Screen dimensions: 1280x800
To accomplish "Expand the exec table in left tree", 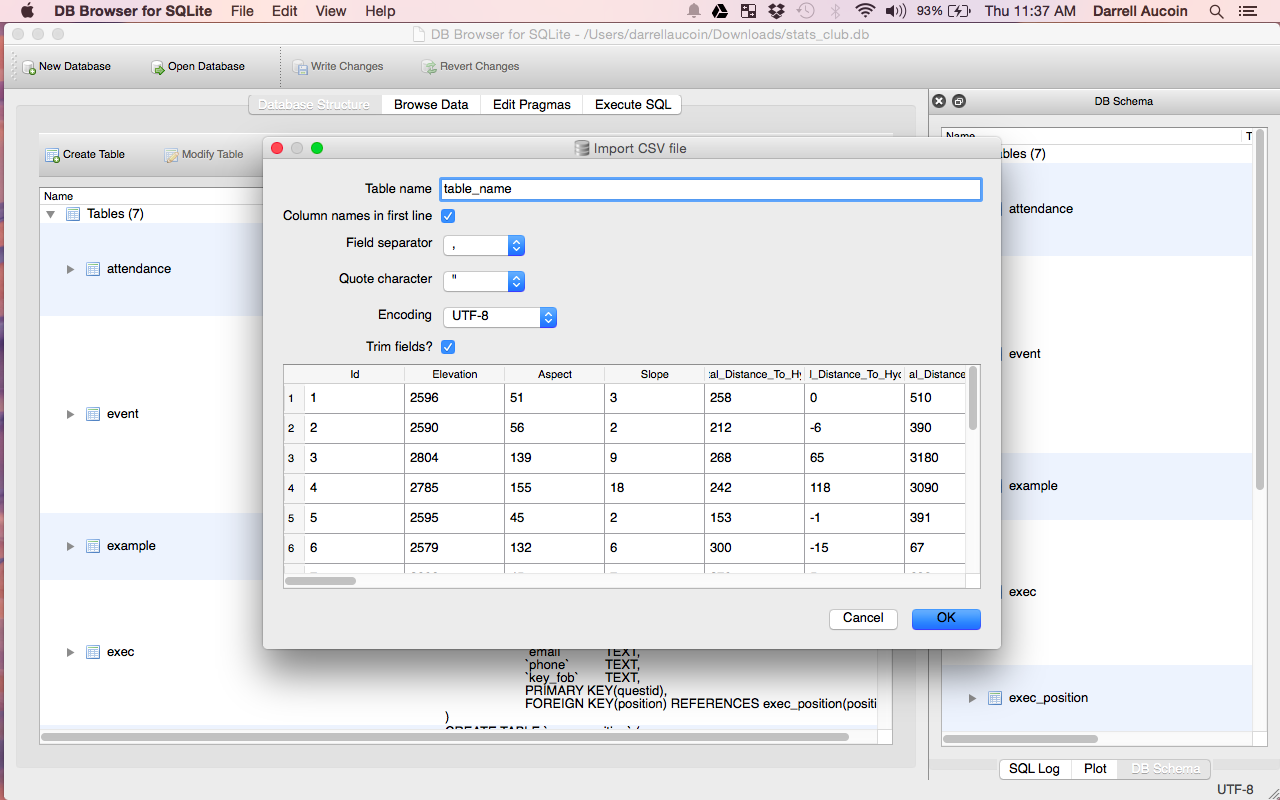I will click(x=70, y=652).
